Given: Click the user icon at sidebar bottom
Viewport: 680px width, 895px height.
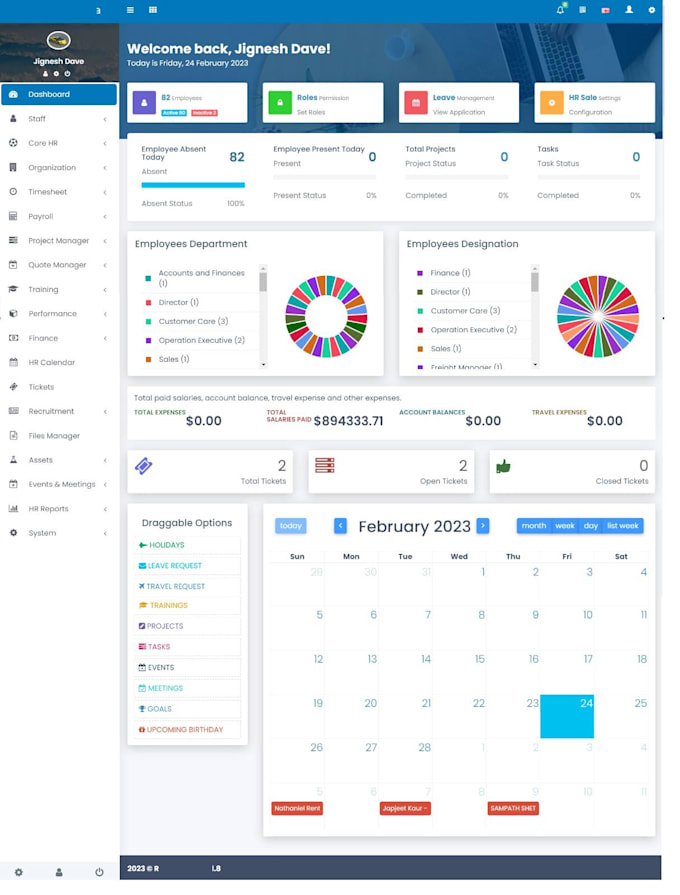Looking at the screenshot, I should [59, 872].
